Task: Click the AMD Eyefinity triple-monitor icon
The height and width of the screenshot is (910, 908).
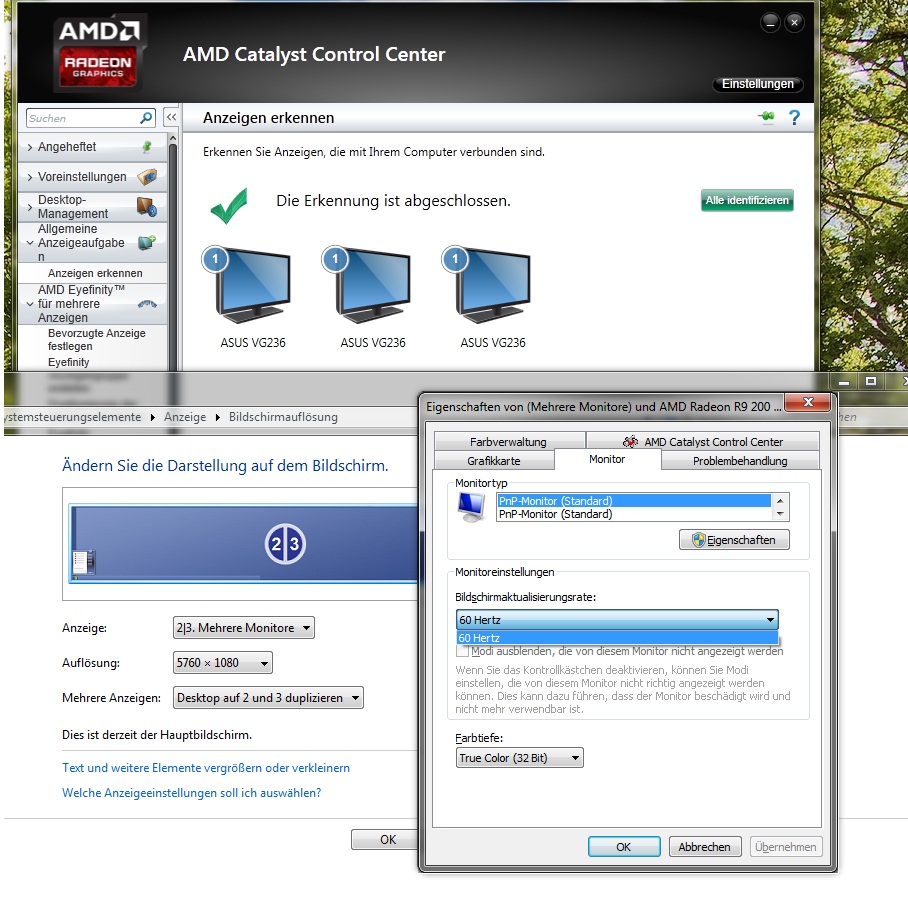Action: point(147,304)
